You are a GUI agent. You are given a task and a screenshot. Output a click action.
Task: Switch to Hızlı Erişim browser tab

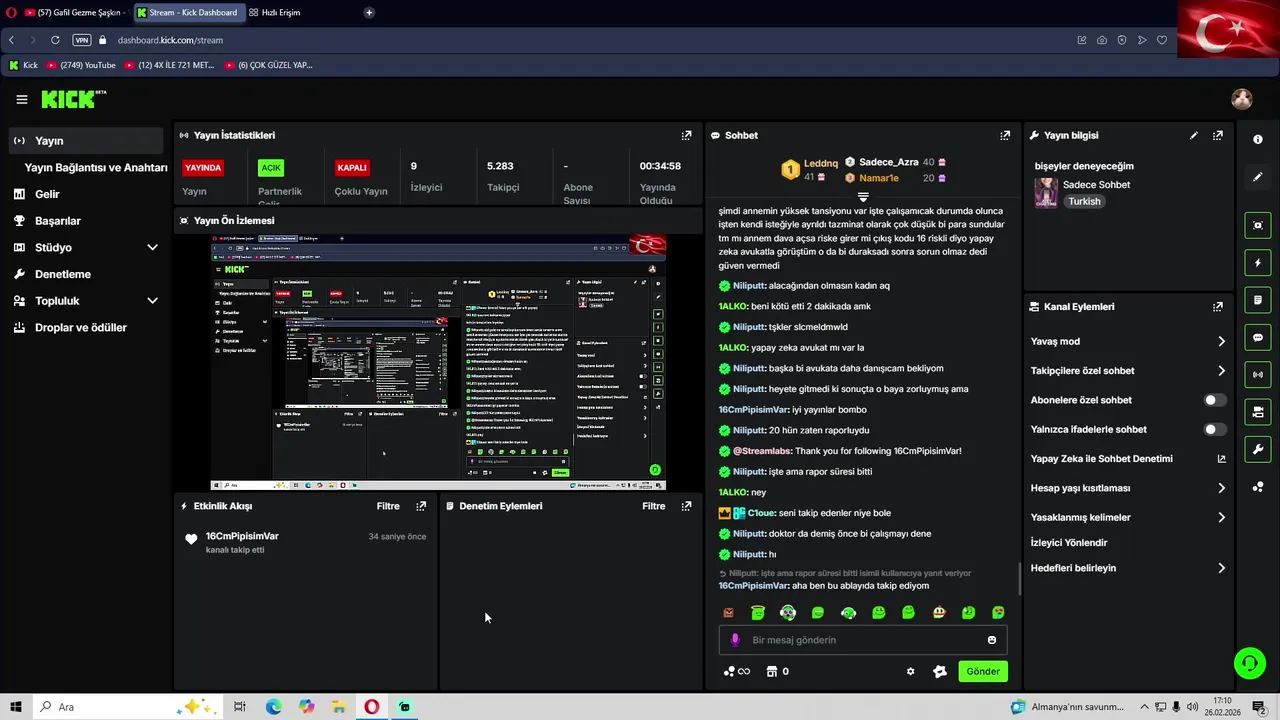pyautogui.click(x=275, y=13)
